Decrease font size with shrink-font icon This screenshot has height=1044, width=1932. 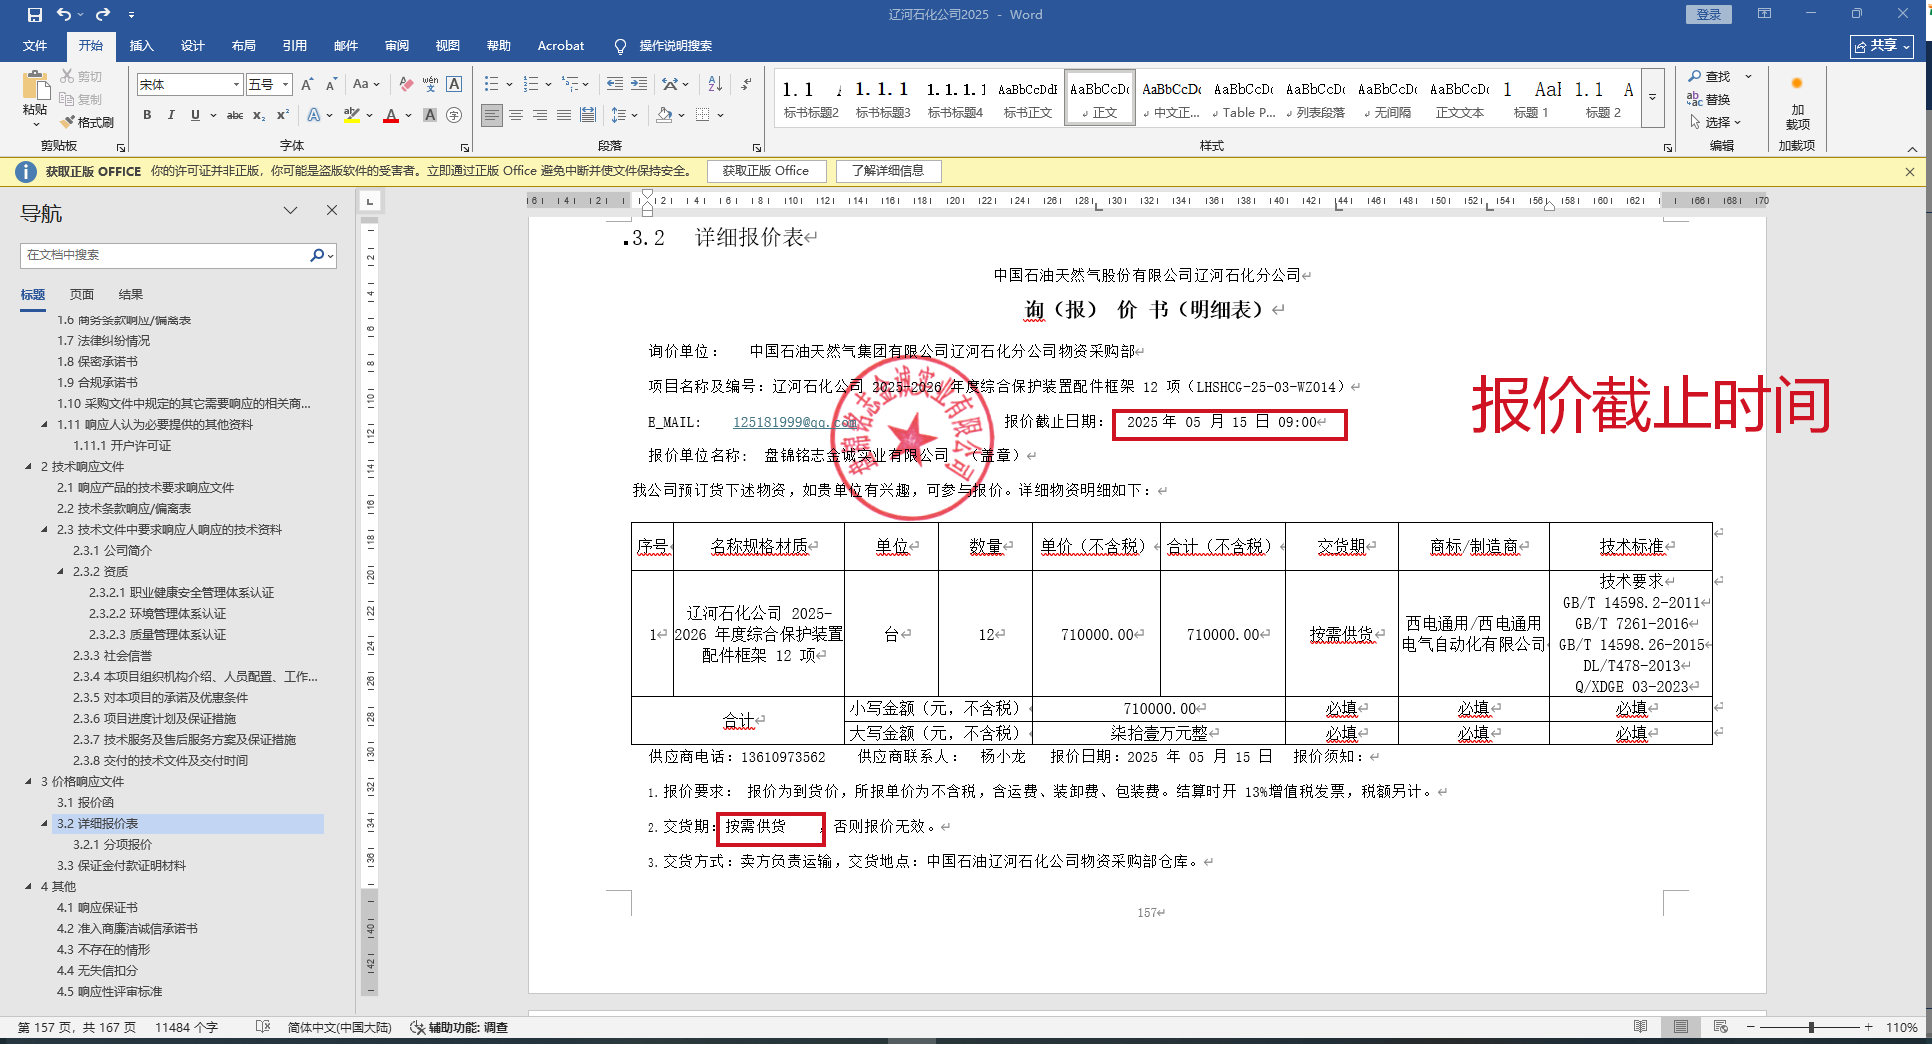[331, 85]
